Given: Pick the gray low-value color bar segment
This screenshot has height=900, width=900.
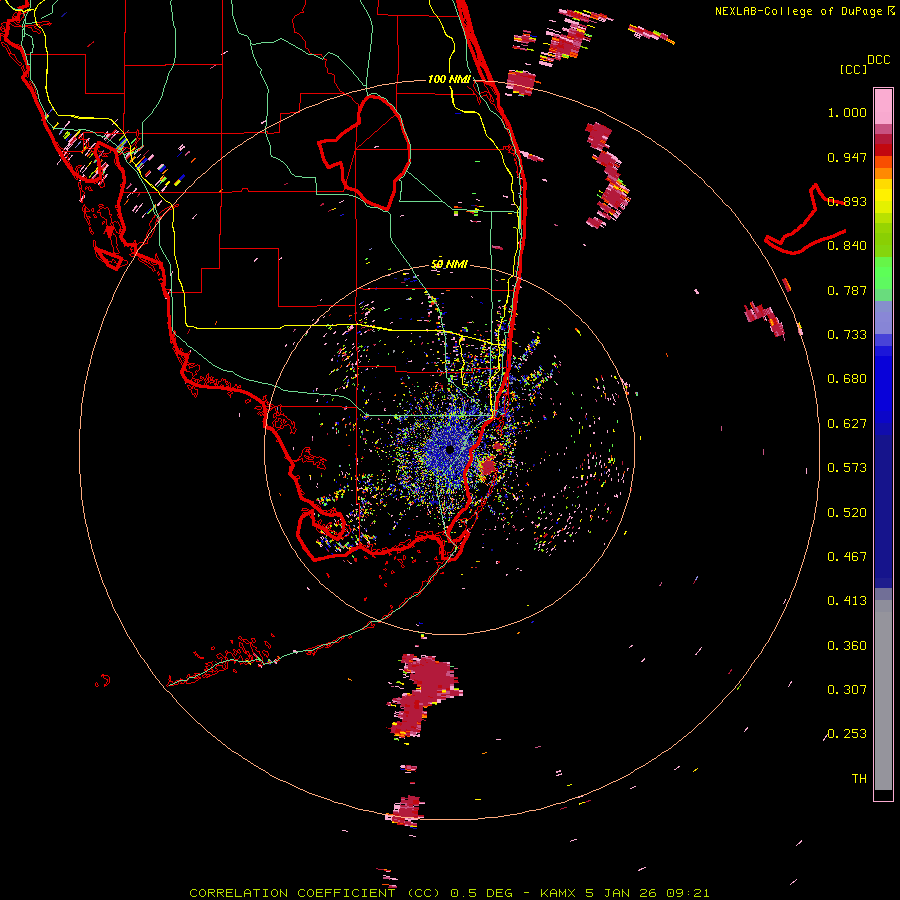Looking at the screenshot, I should coord(883,695).
